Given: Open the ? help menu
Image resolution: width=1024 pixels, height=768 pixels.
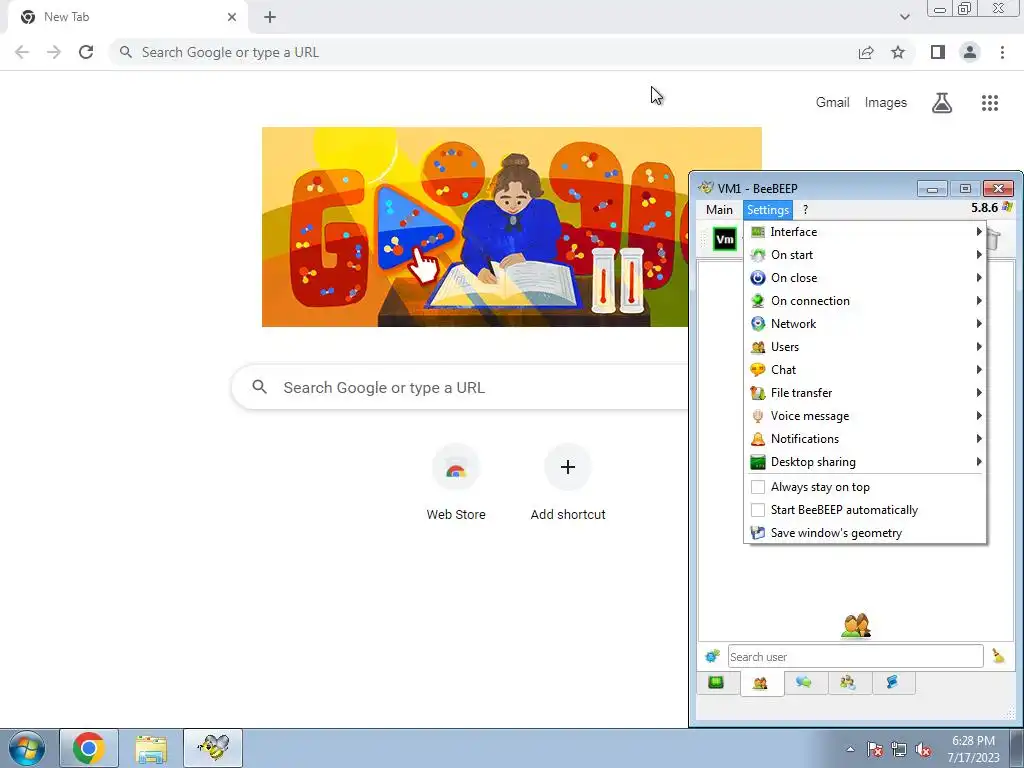Looking at the screenshot, I should click(x=805, y=210).
